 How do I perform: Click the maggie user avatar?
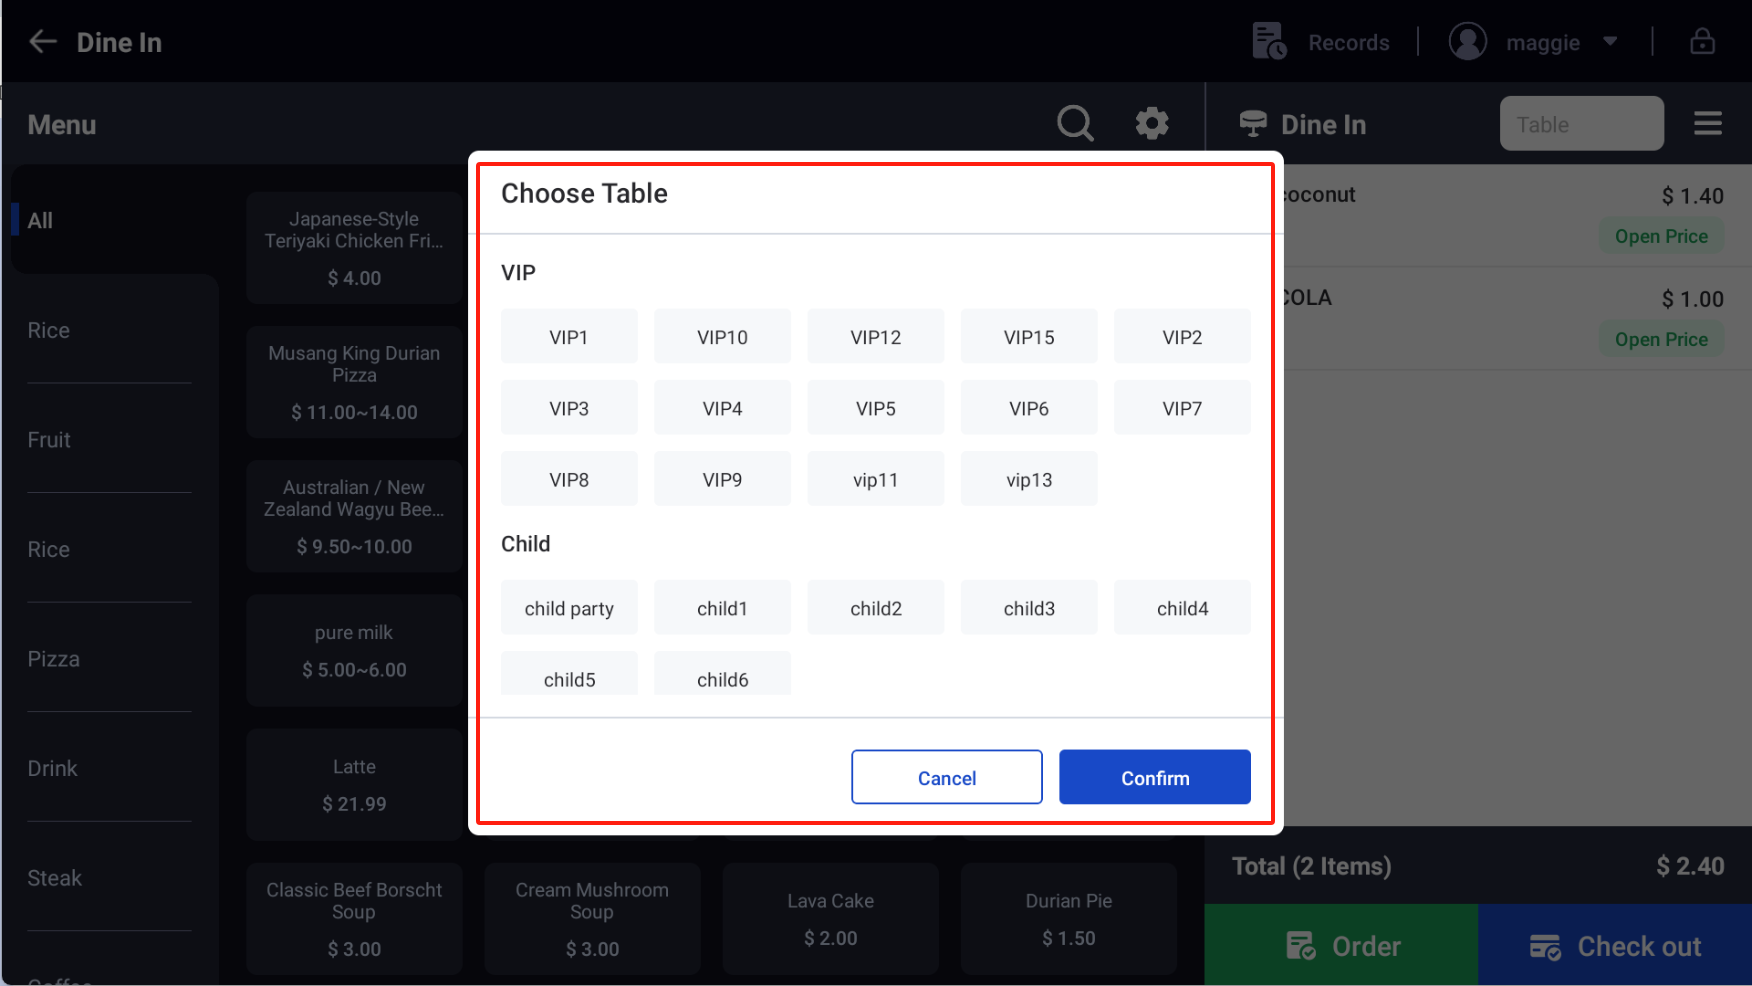coord(1467,41)
